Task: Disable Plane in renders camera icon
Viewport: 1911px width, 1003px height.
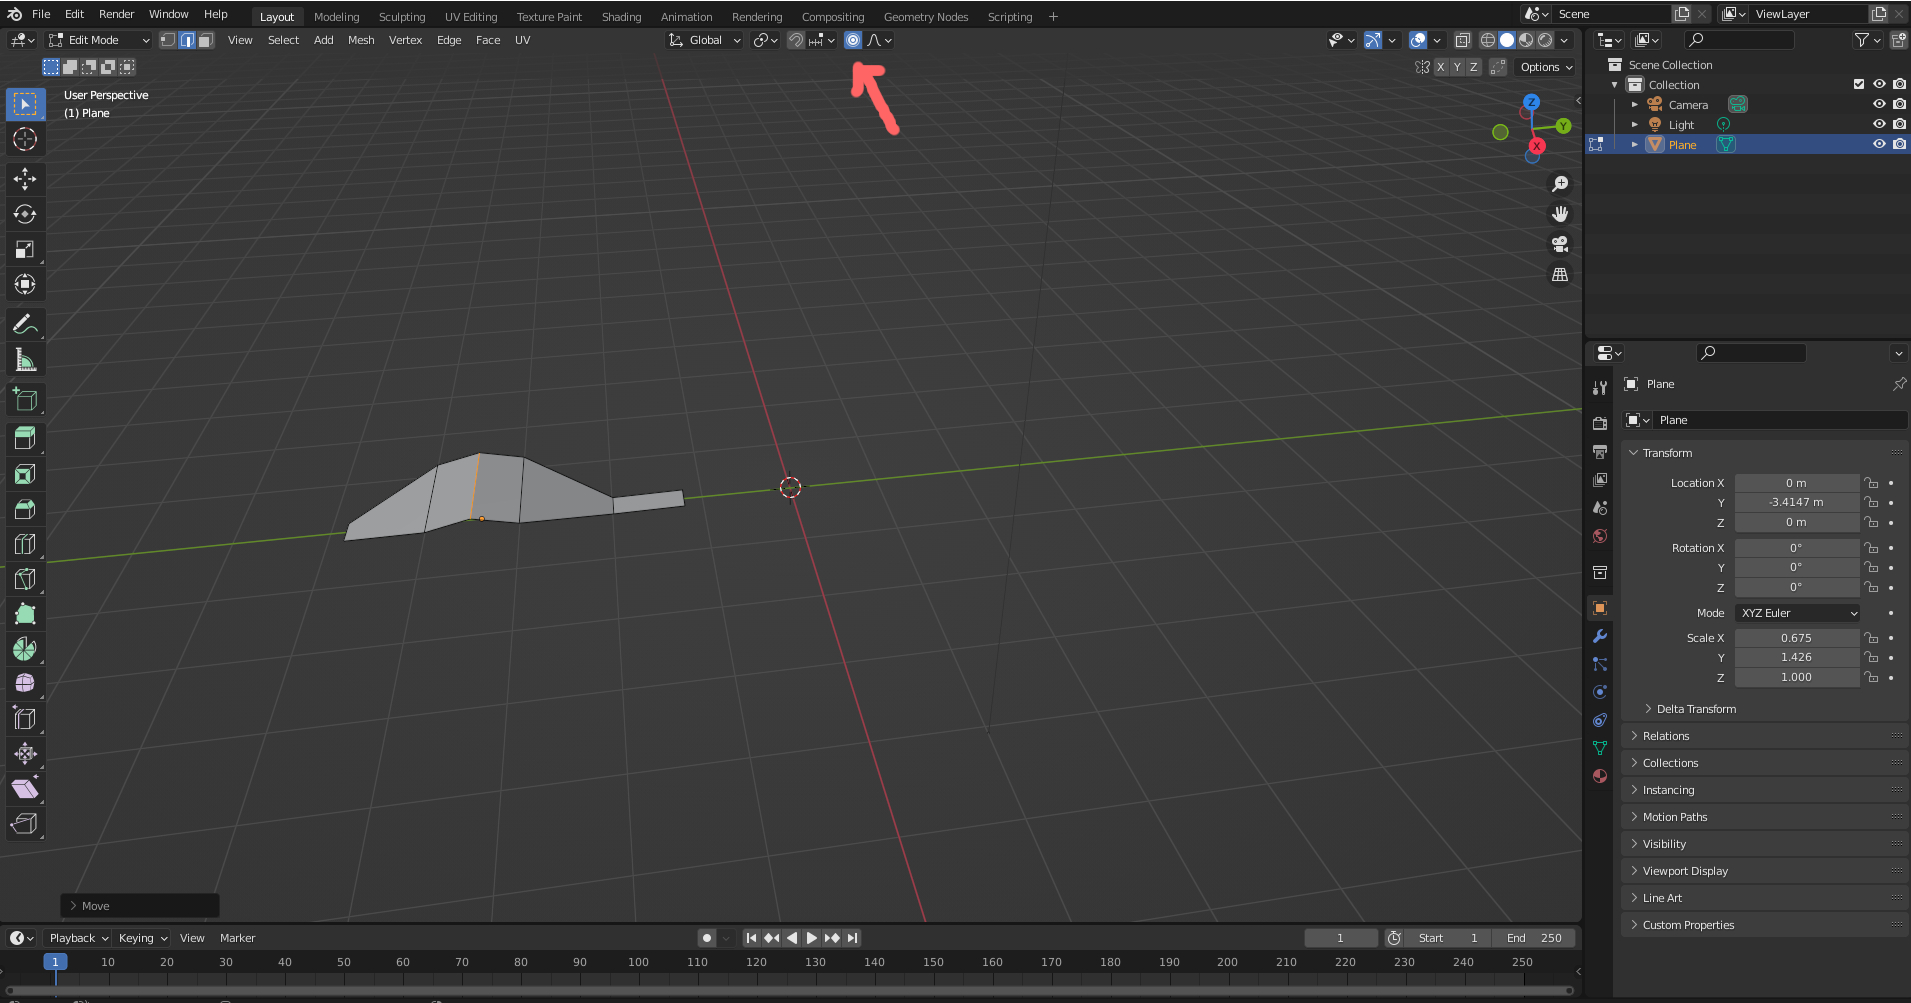Action: 1899,145
